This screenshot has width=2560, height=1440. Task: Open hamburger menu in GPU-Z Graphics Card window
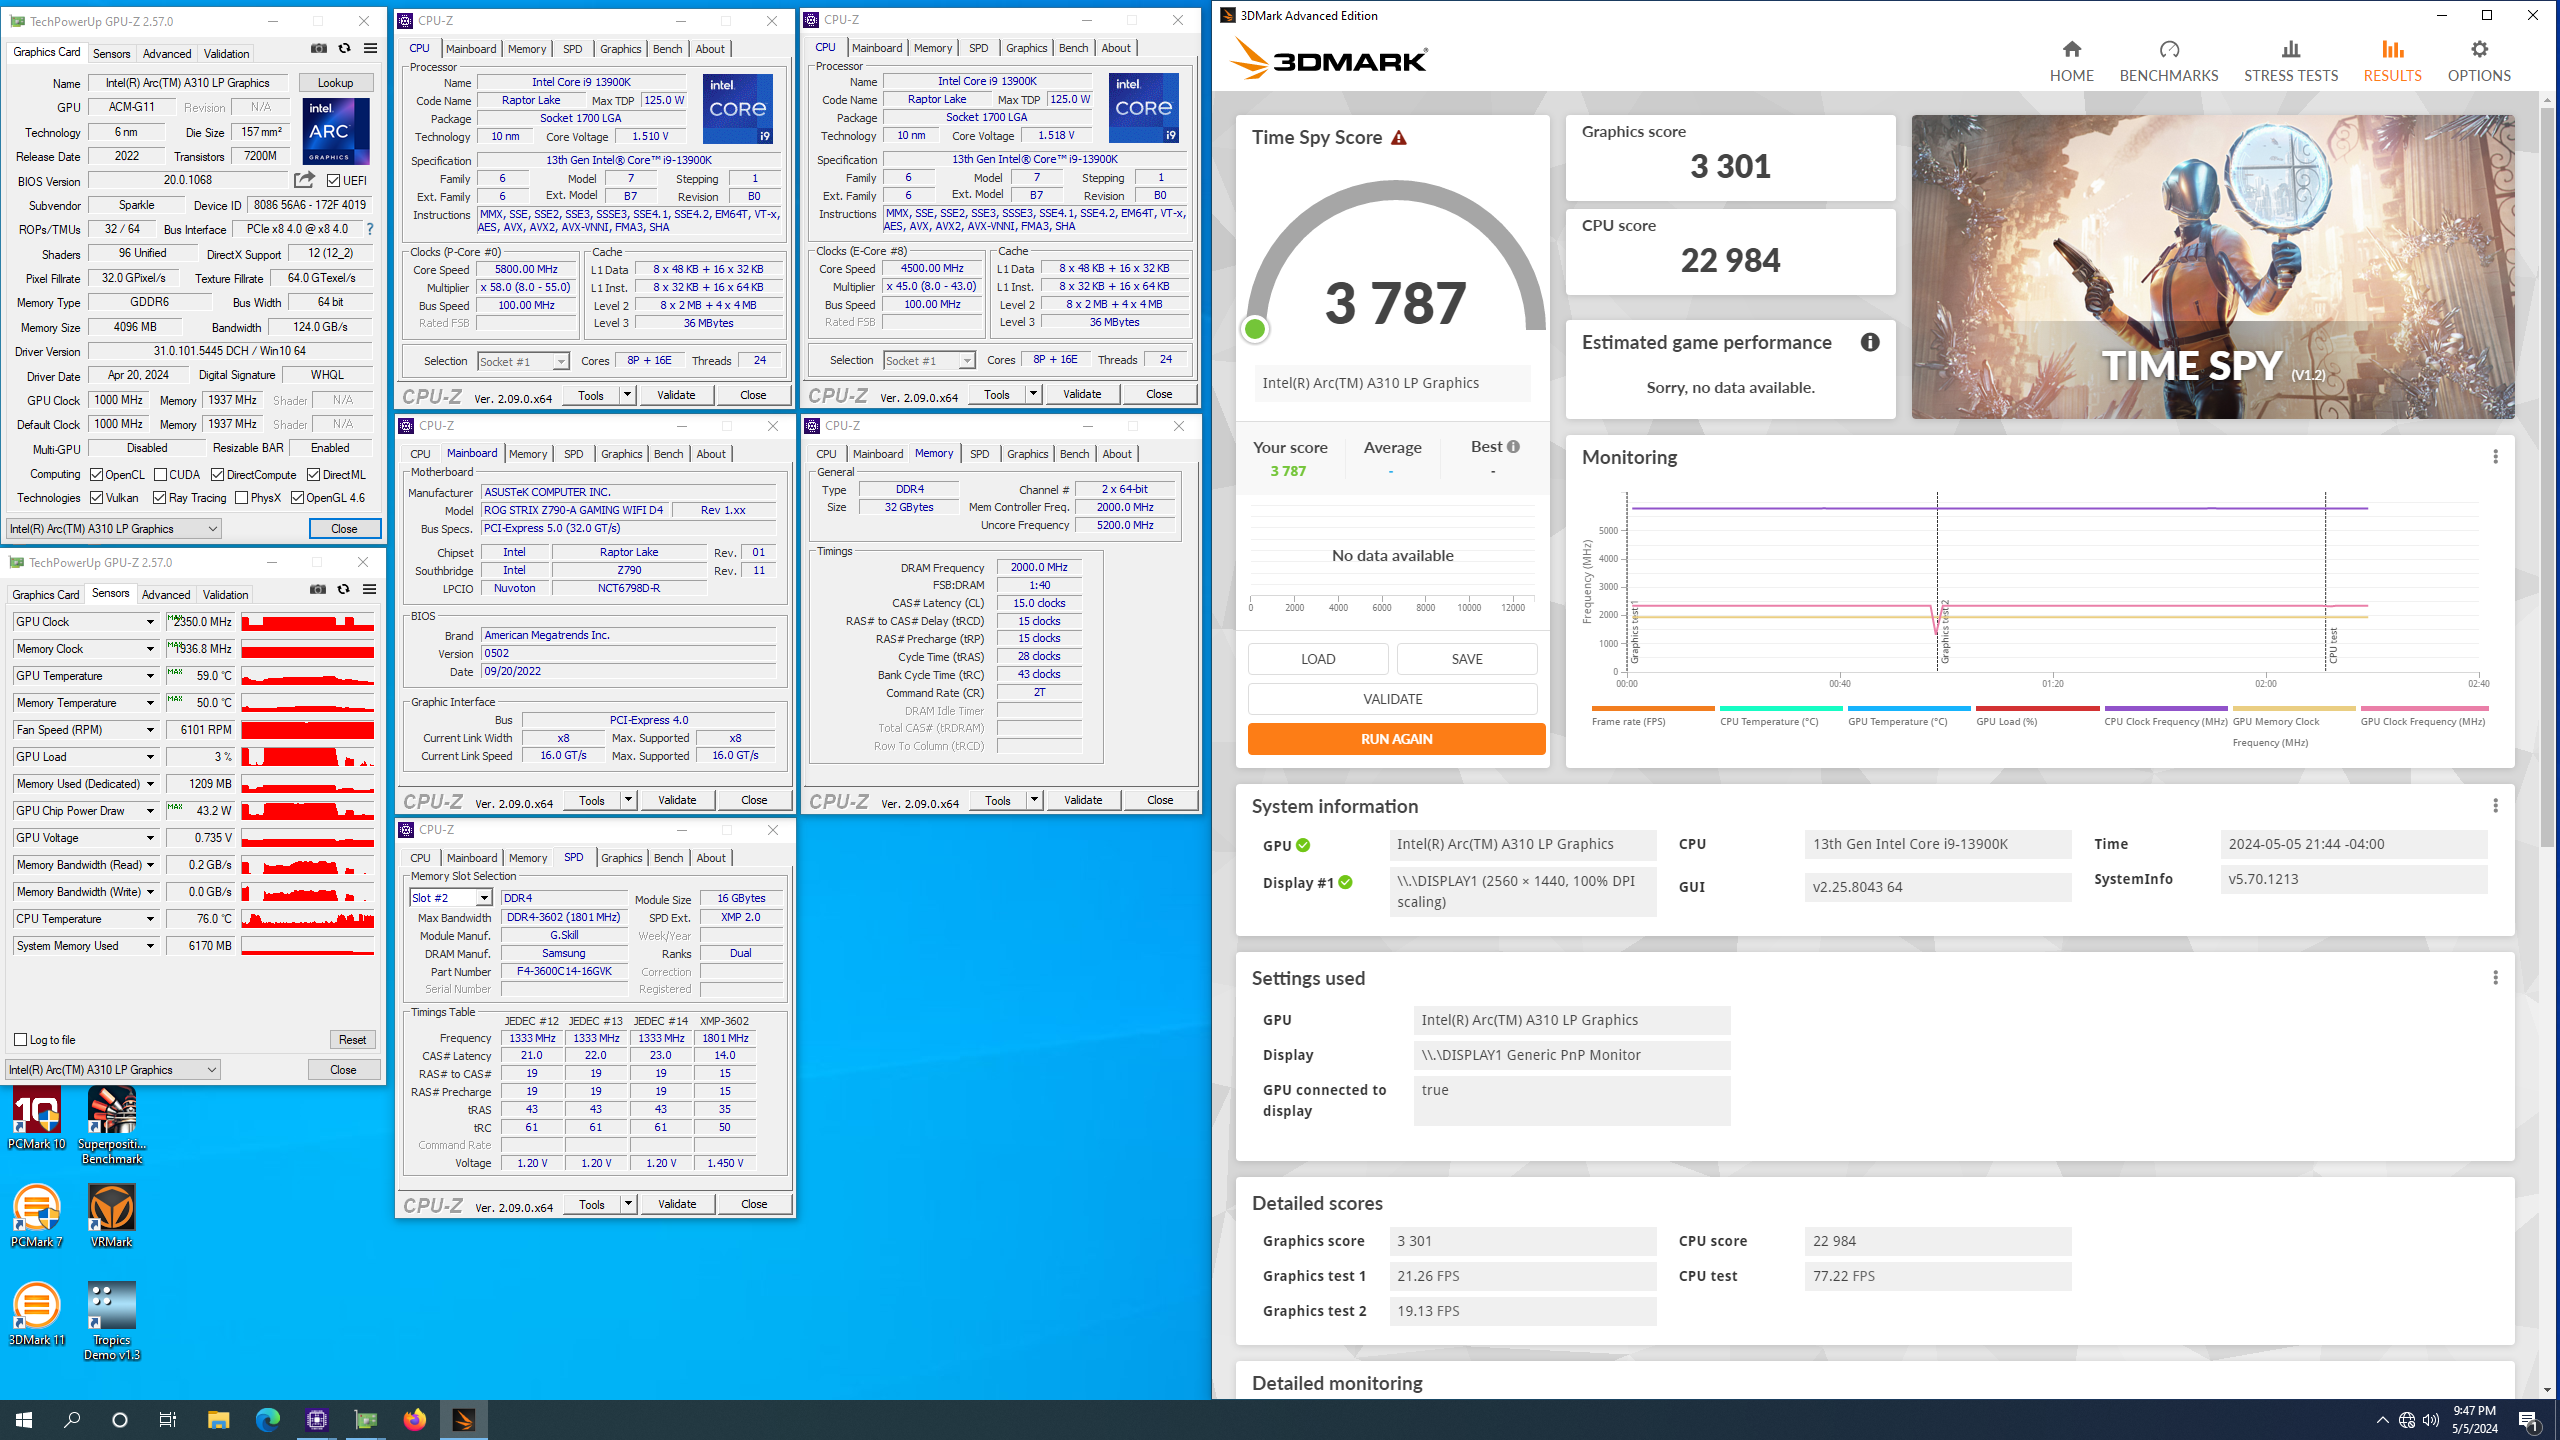click(370, 48)
